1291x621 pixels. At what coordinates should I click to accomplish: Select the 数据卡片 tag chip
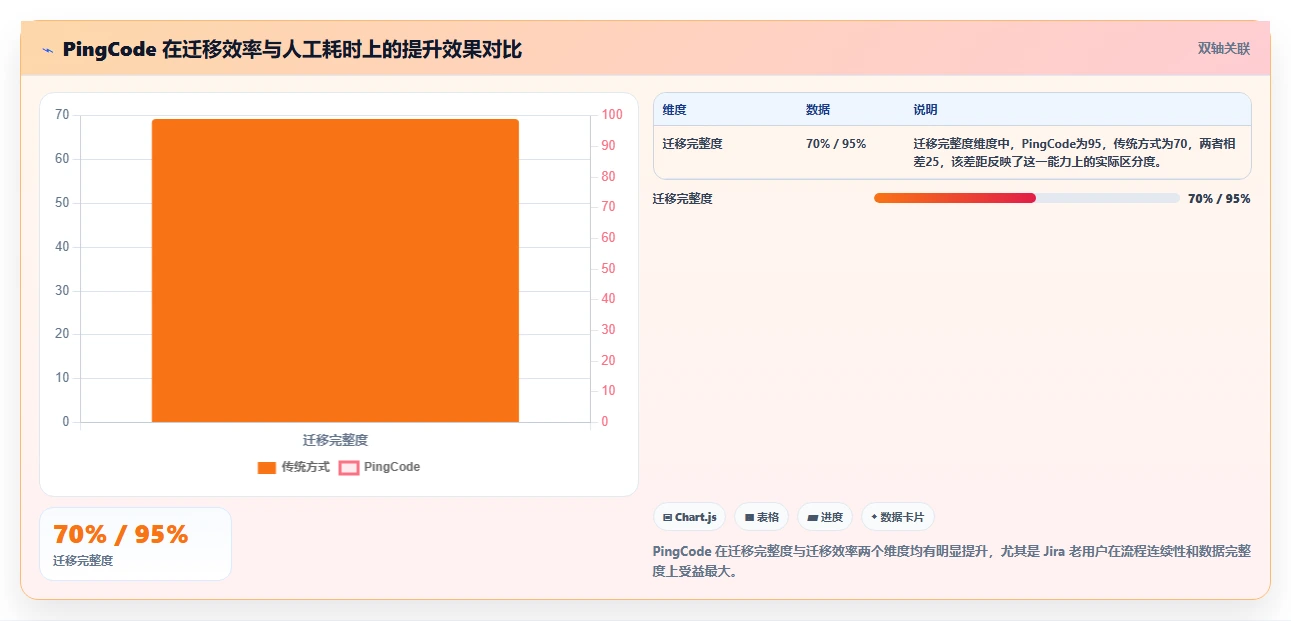(898, 517)
